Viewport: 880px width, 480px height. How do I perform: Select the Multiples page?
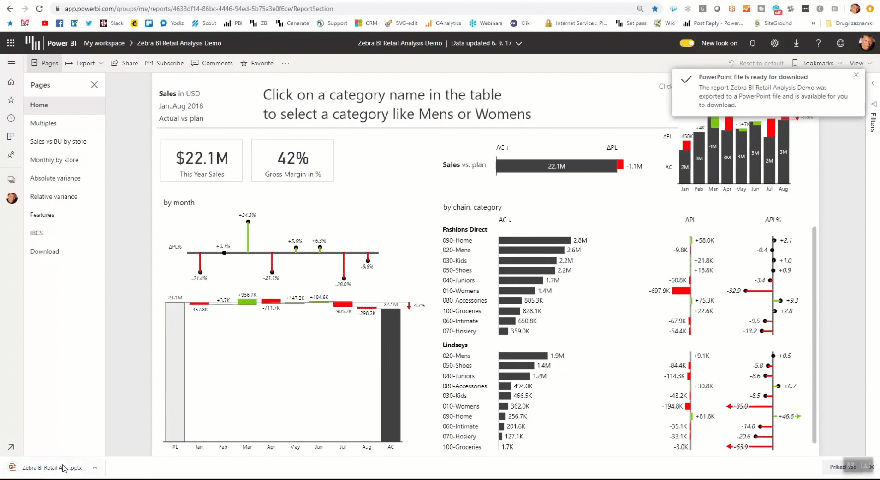pos(64,123)
